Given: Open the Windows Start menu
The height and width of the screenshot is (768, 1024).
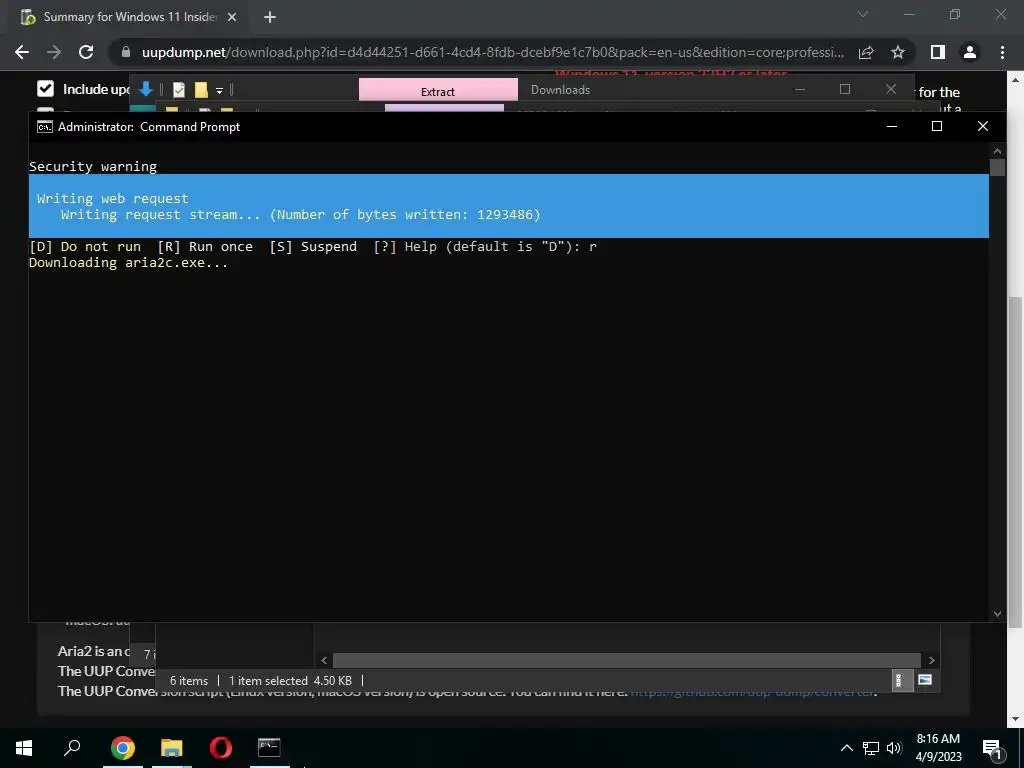Looking at the screenshot, I should coord(24,748).
